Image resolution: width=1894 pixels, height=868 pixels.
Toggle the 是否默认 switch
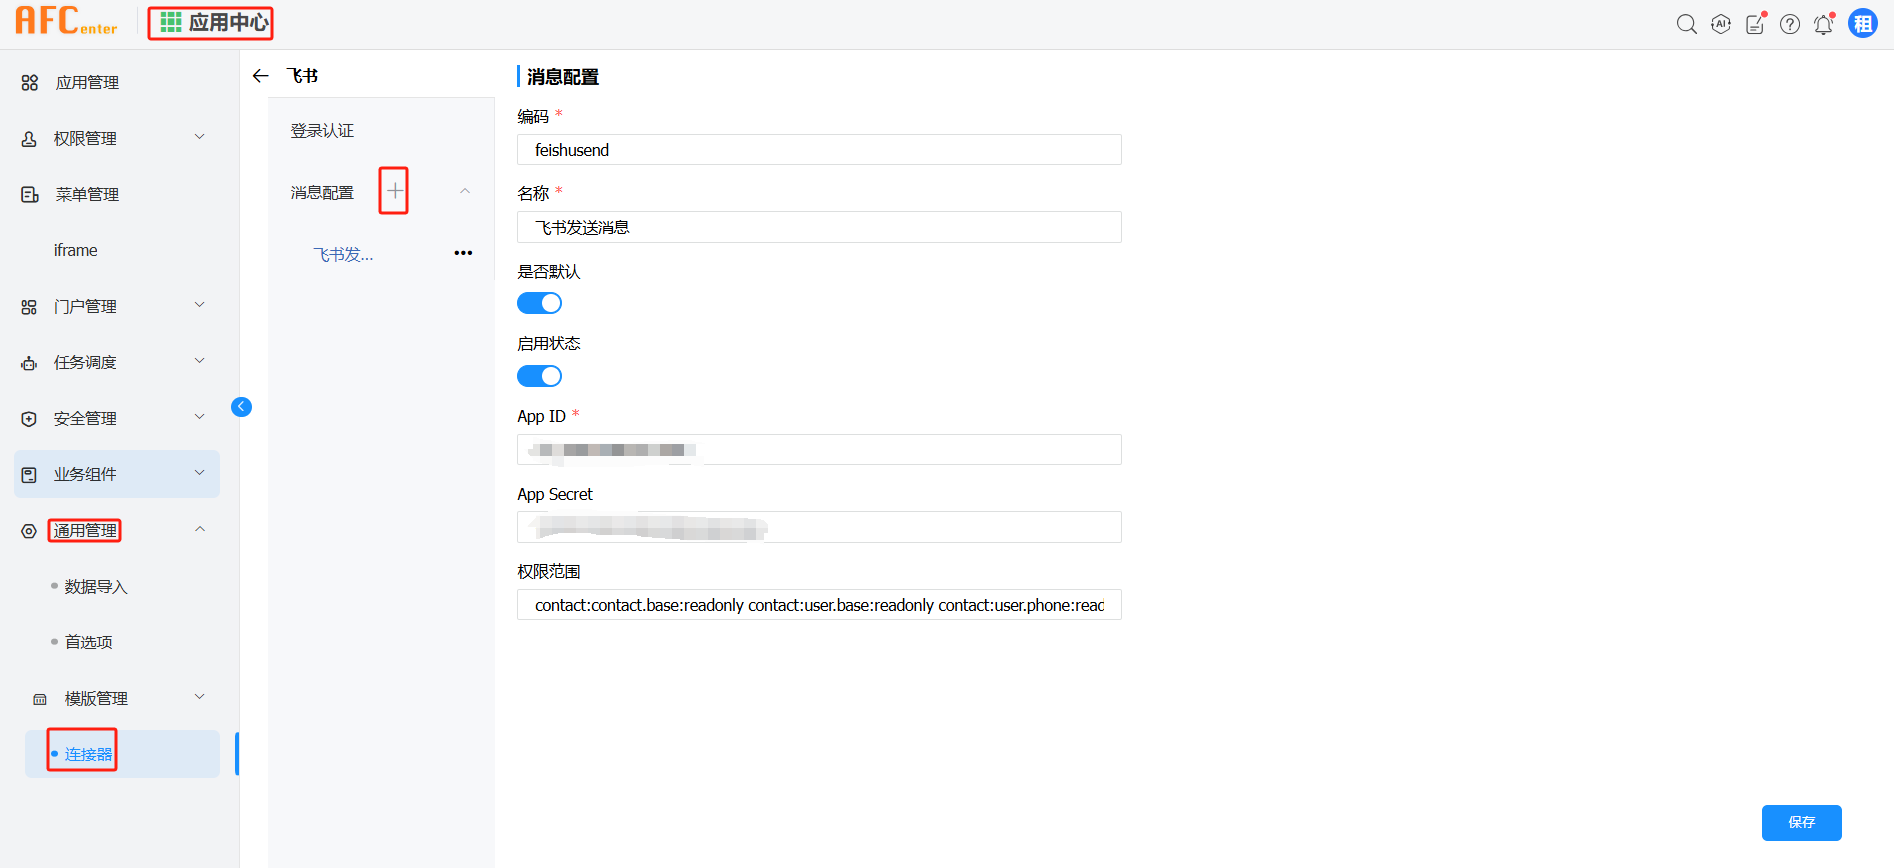[x=539, y=303]
